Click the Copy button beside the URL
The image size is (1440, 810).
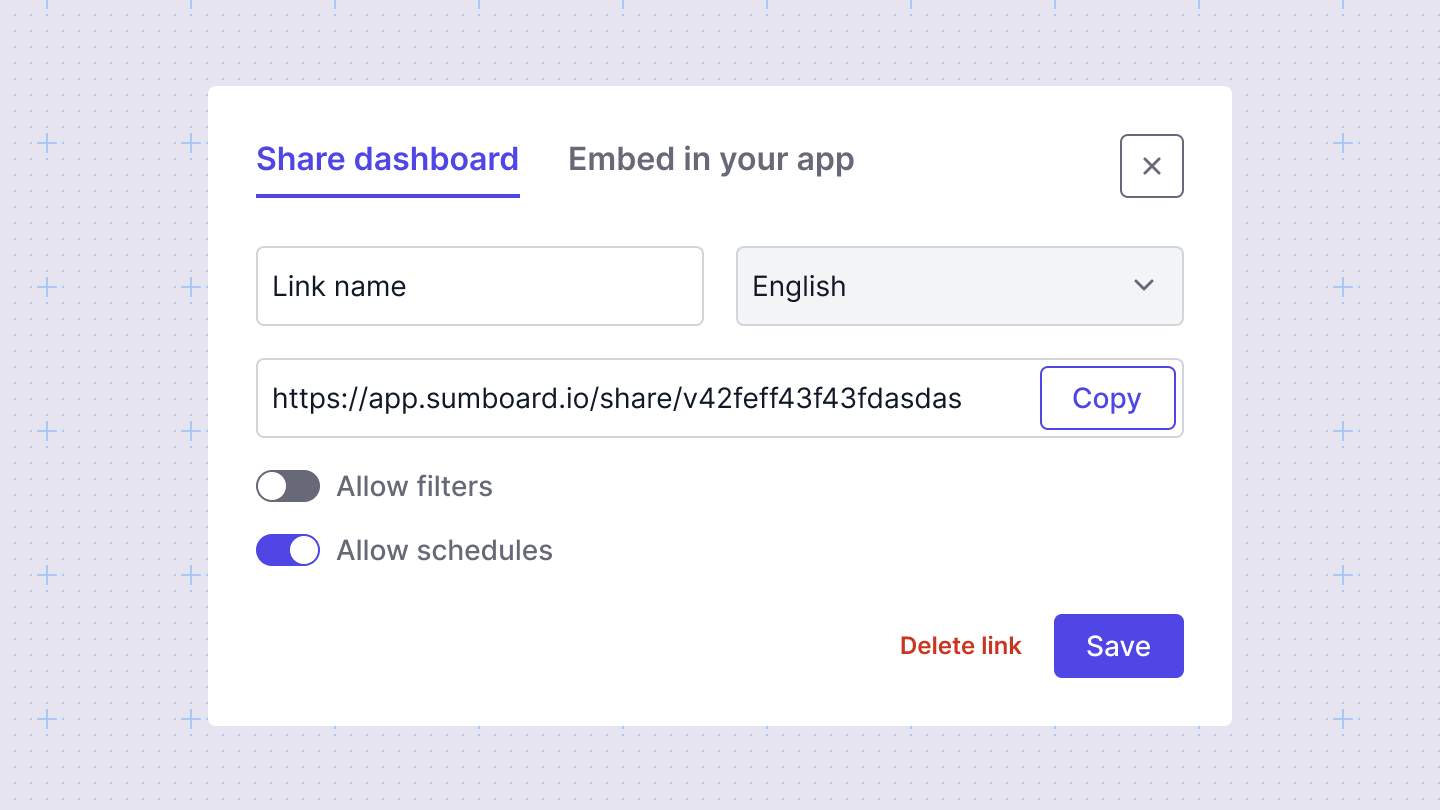[x=1107, y=398]
